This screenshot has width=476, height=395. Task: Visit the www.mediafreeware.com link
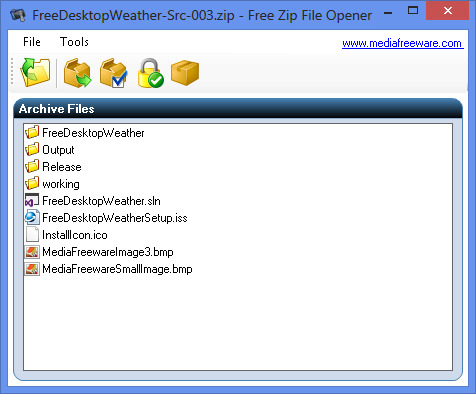coord(402,43)
